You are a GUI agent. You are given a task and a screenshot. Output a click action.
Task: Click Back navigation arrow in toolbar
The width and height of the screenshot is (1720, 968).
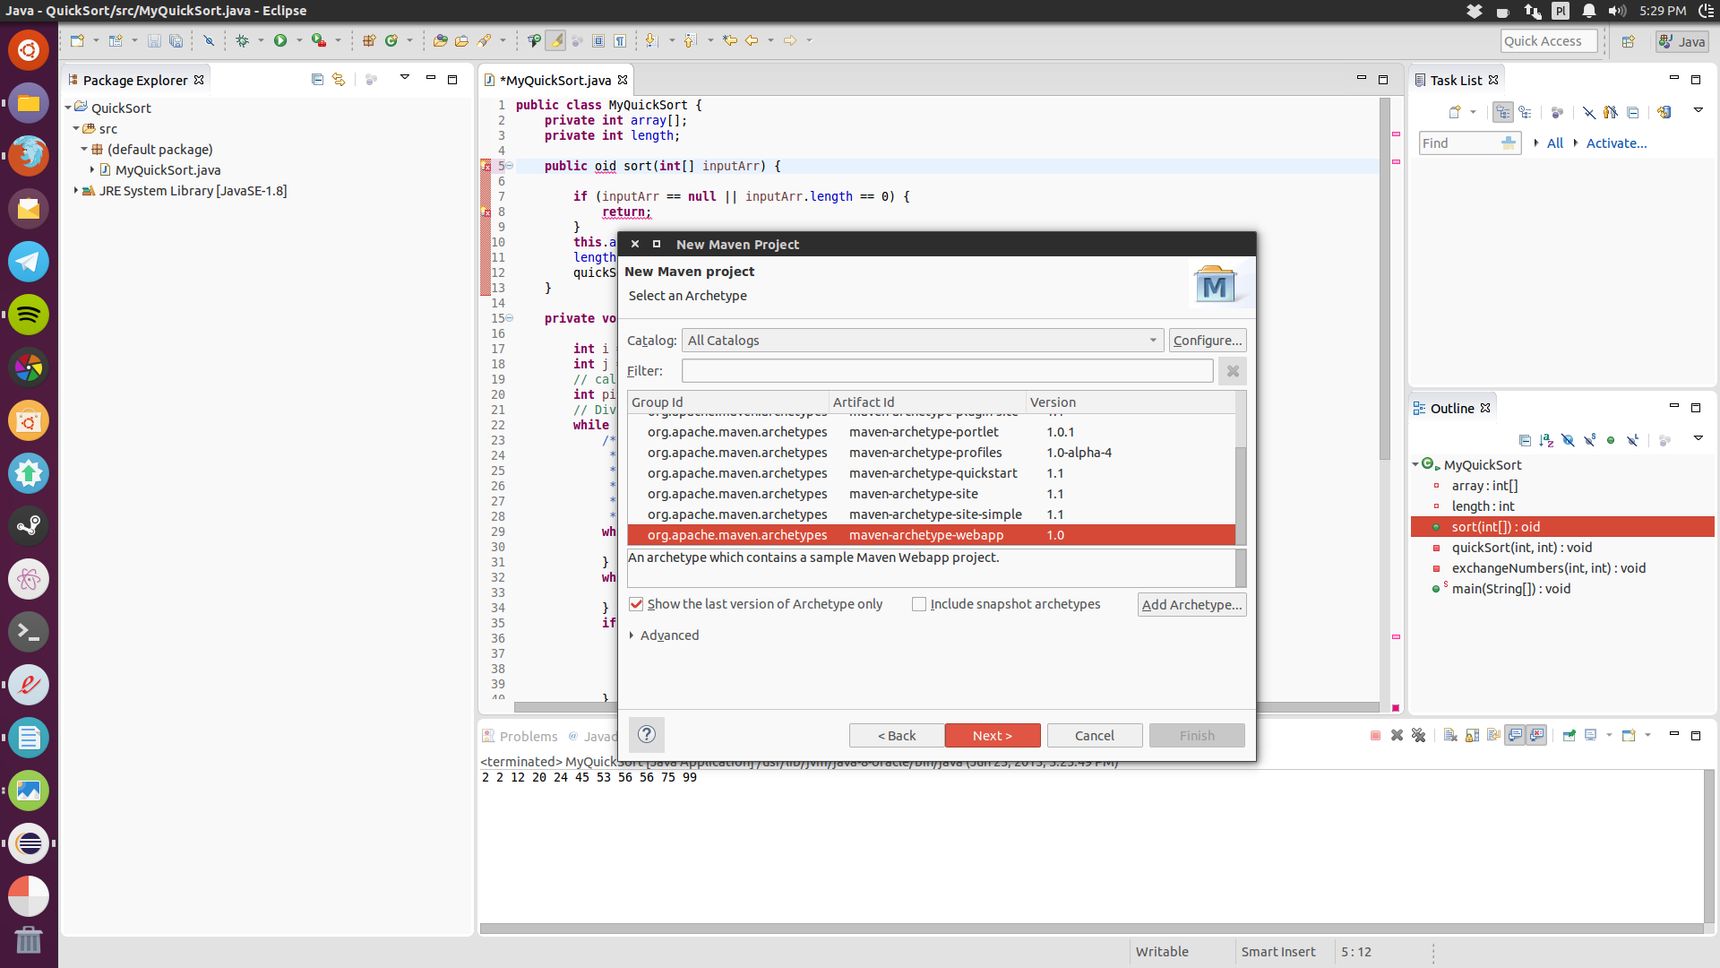752,41
